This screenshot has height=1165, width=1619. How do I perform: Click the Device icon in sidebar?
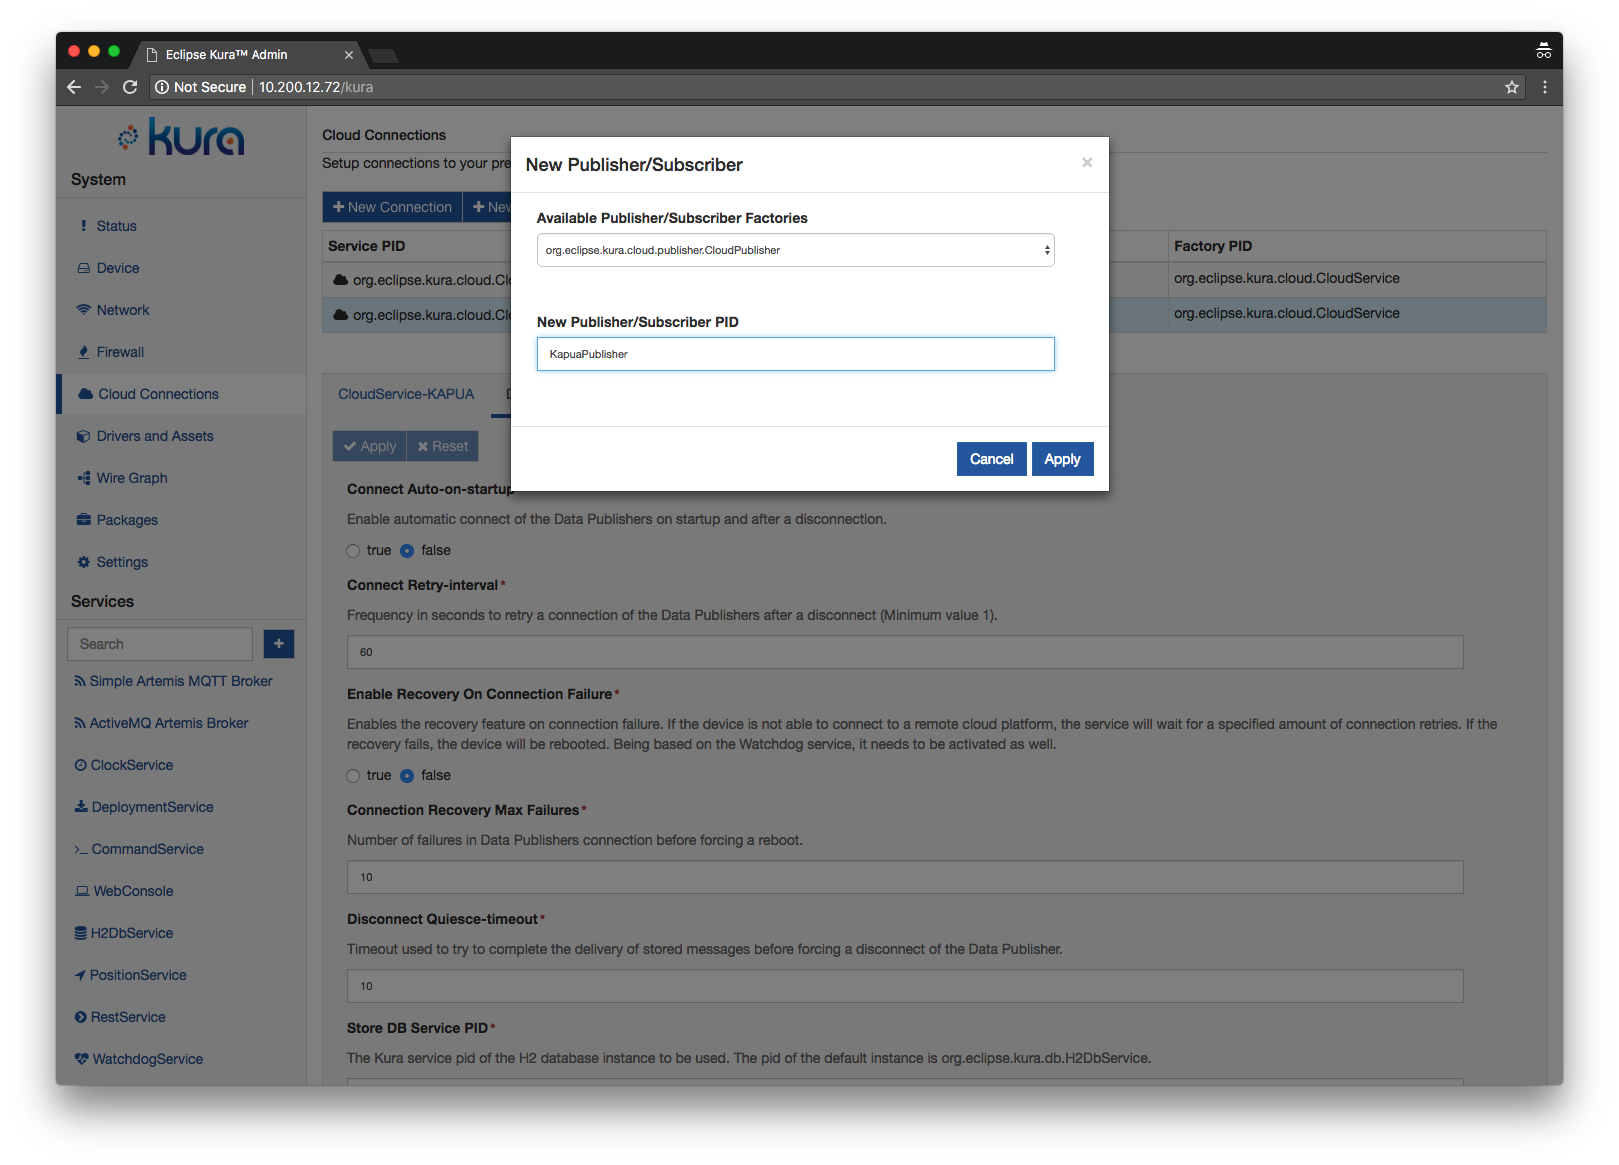[84, 268]
